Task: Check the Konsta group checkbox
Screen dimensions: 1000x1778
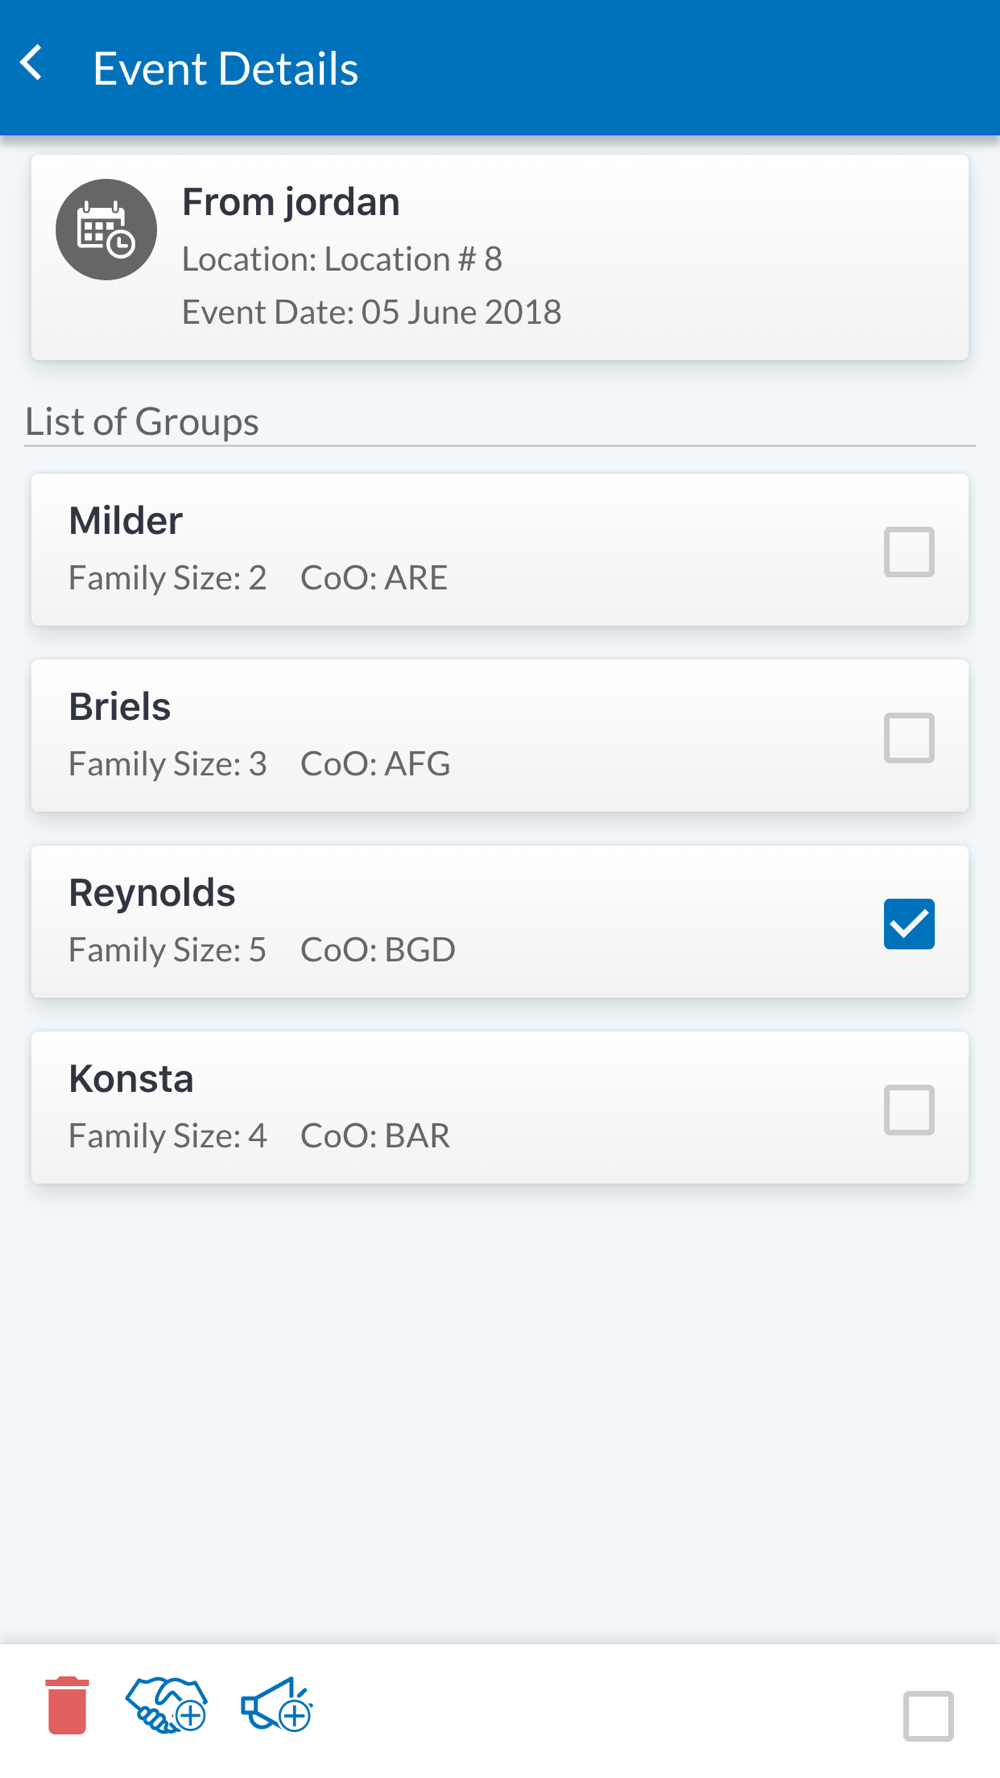Action: 909,1110
